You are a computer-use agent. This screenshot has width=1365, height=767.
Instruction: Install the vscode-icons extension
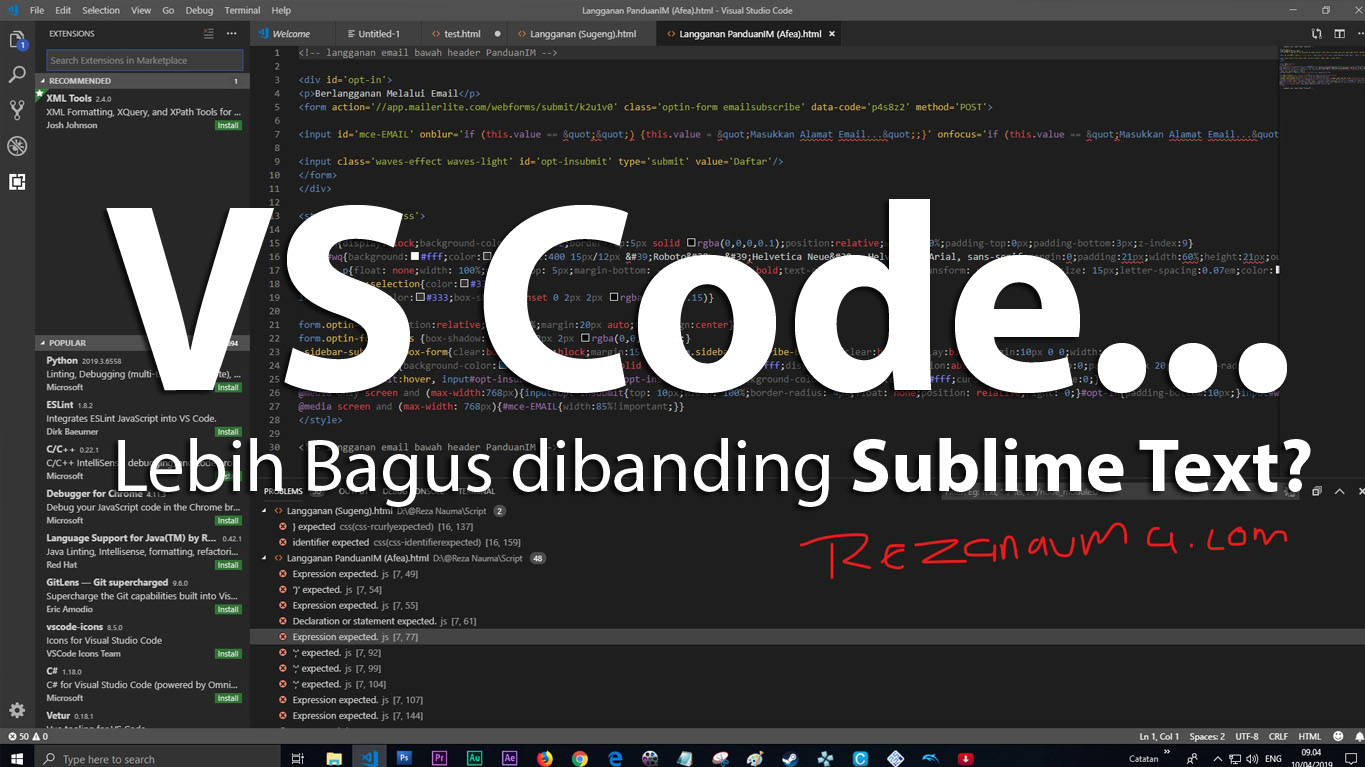[228, 654]
